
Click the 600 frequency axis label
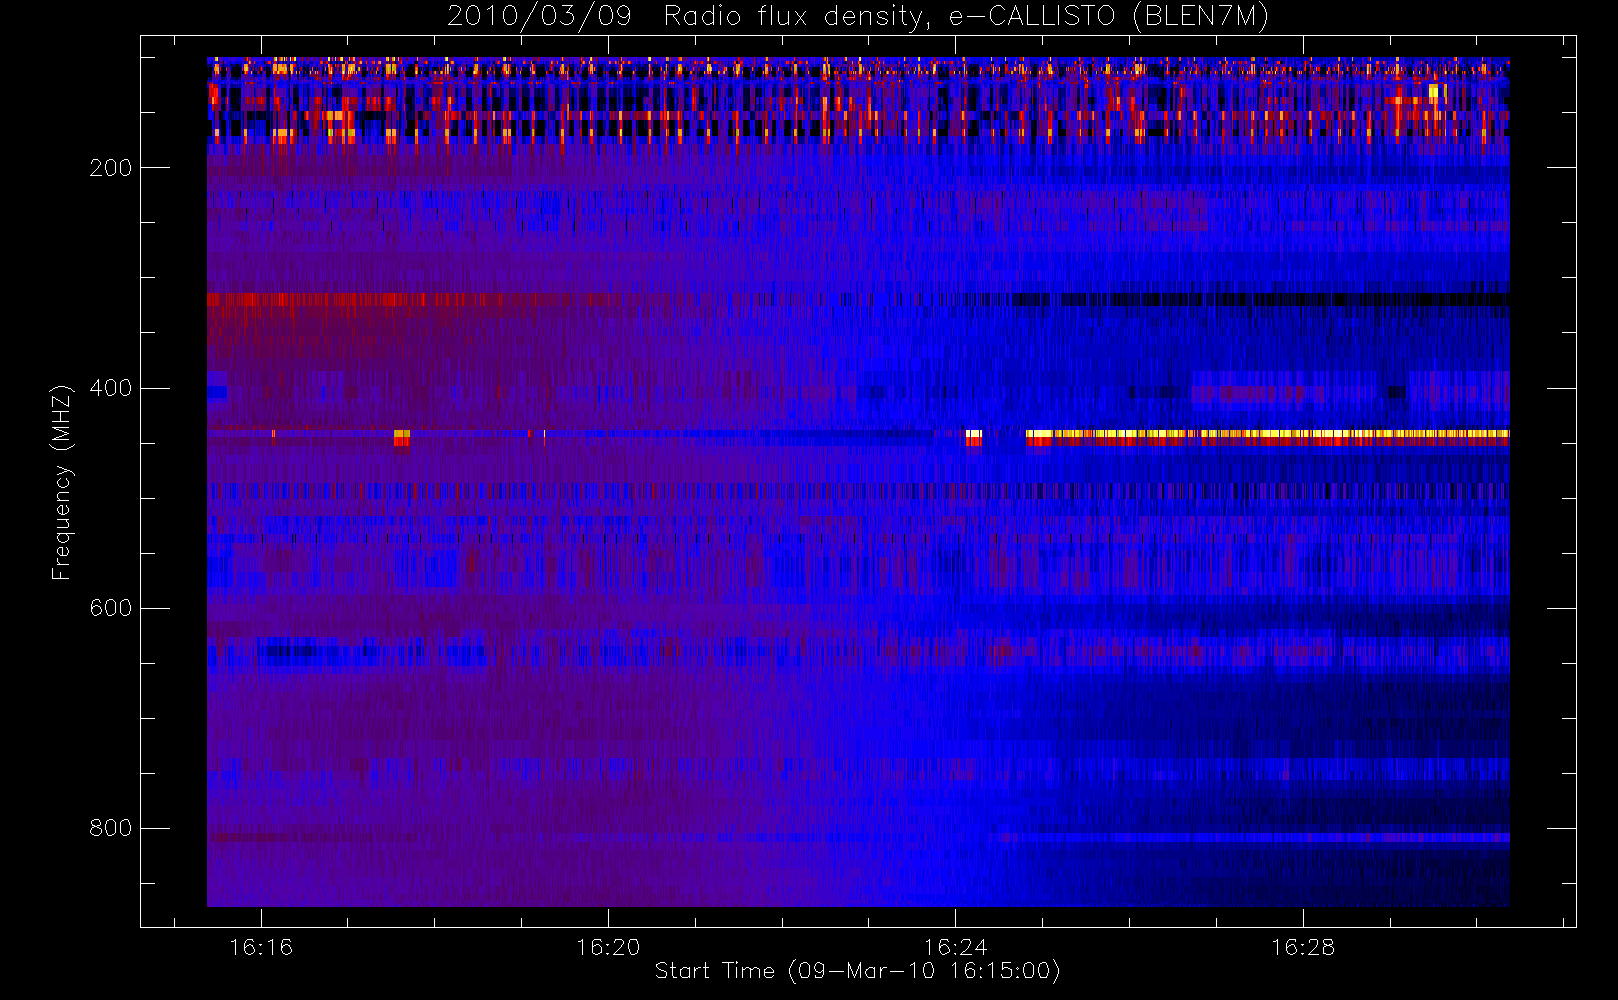111,608
